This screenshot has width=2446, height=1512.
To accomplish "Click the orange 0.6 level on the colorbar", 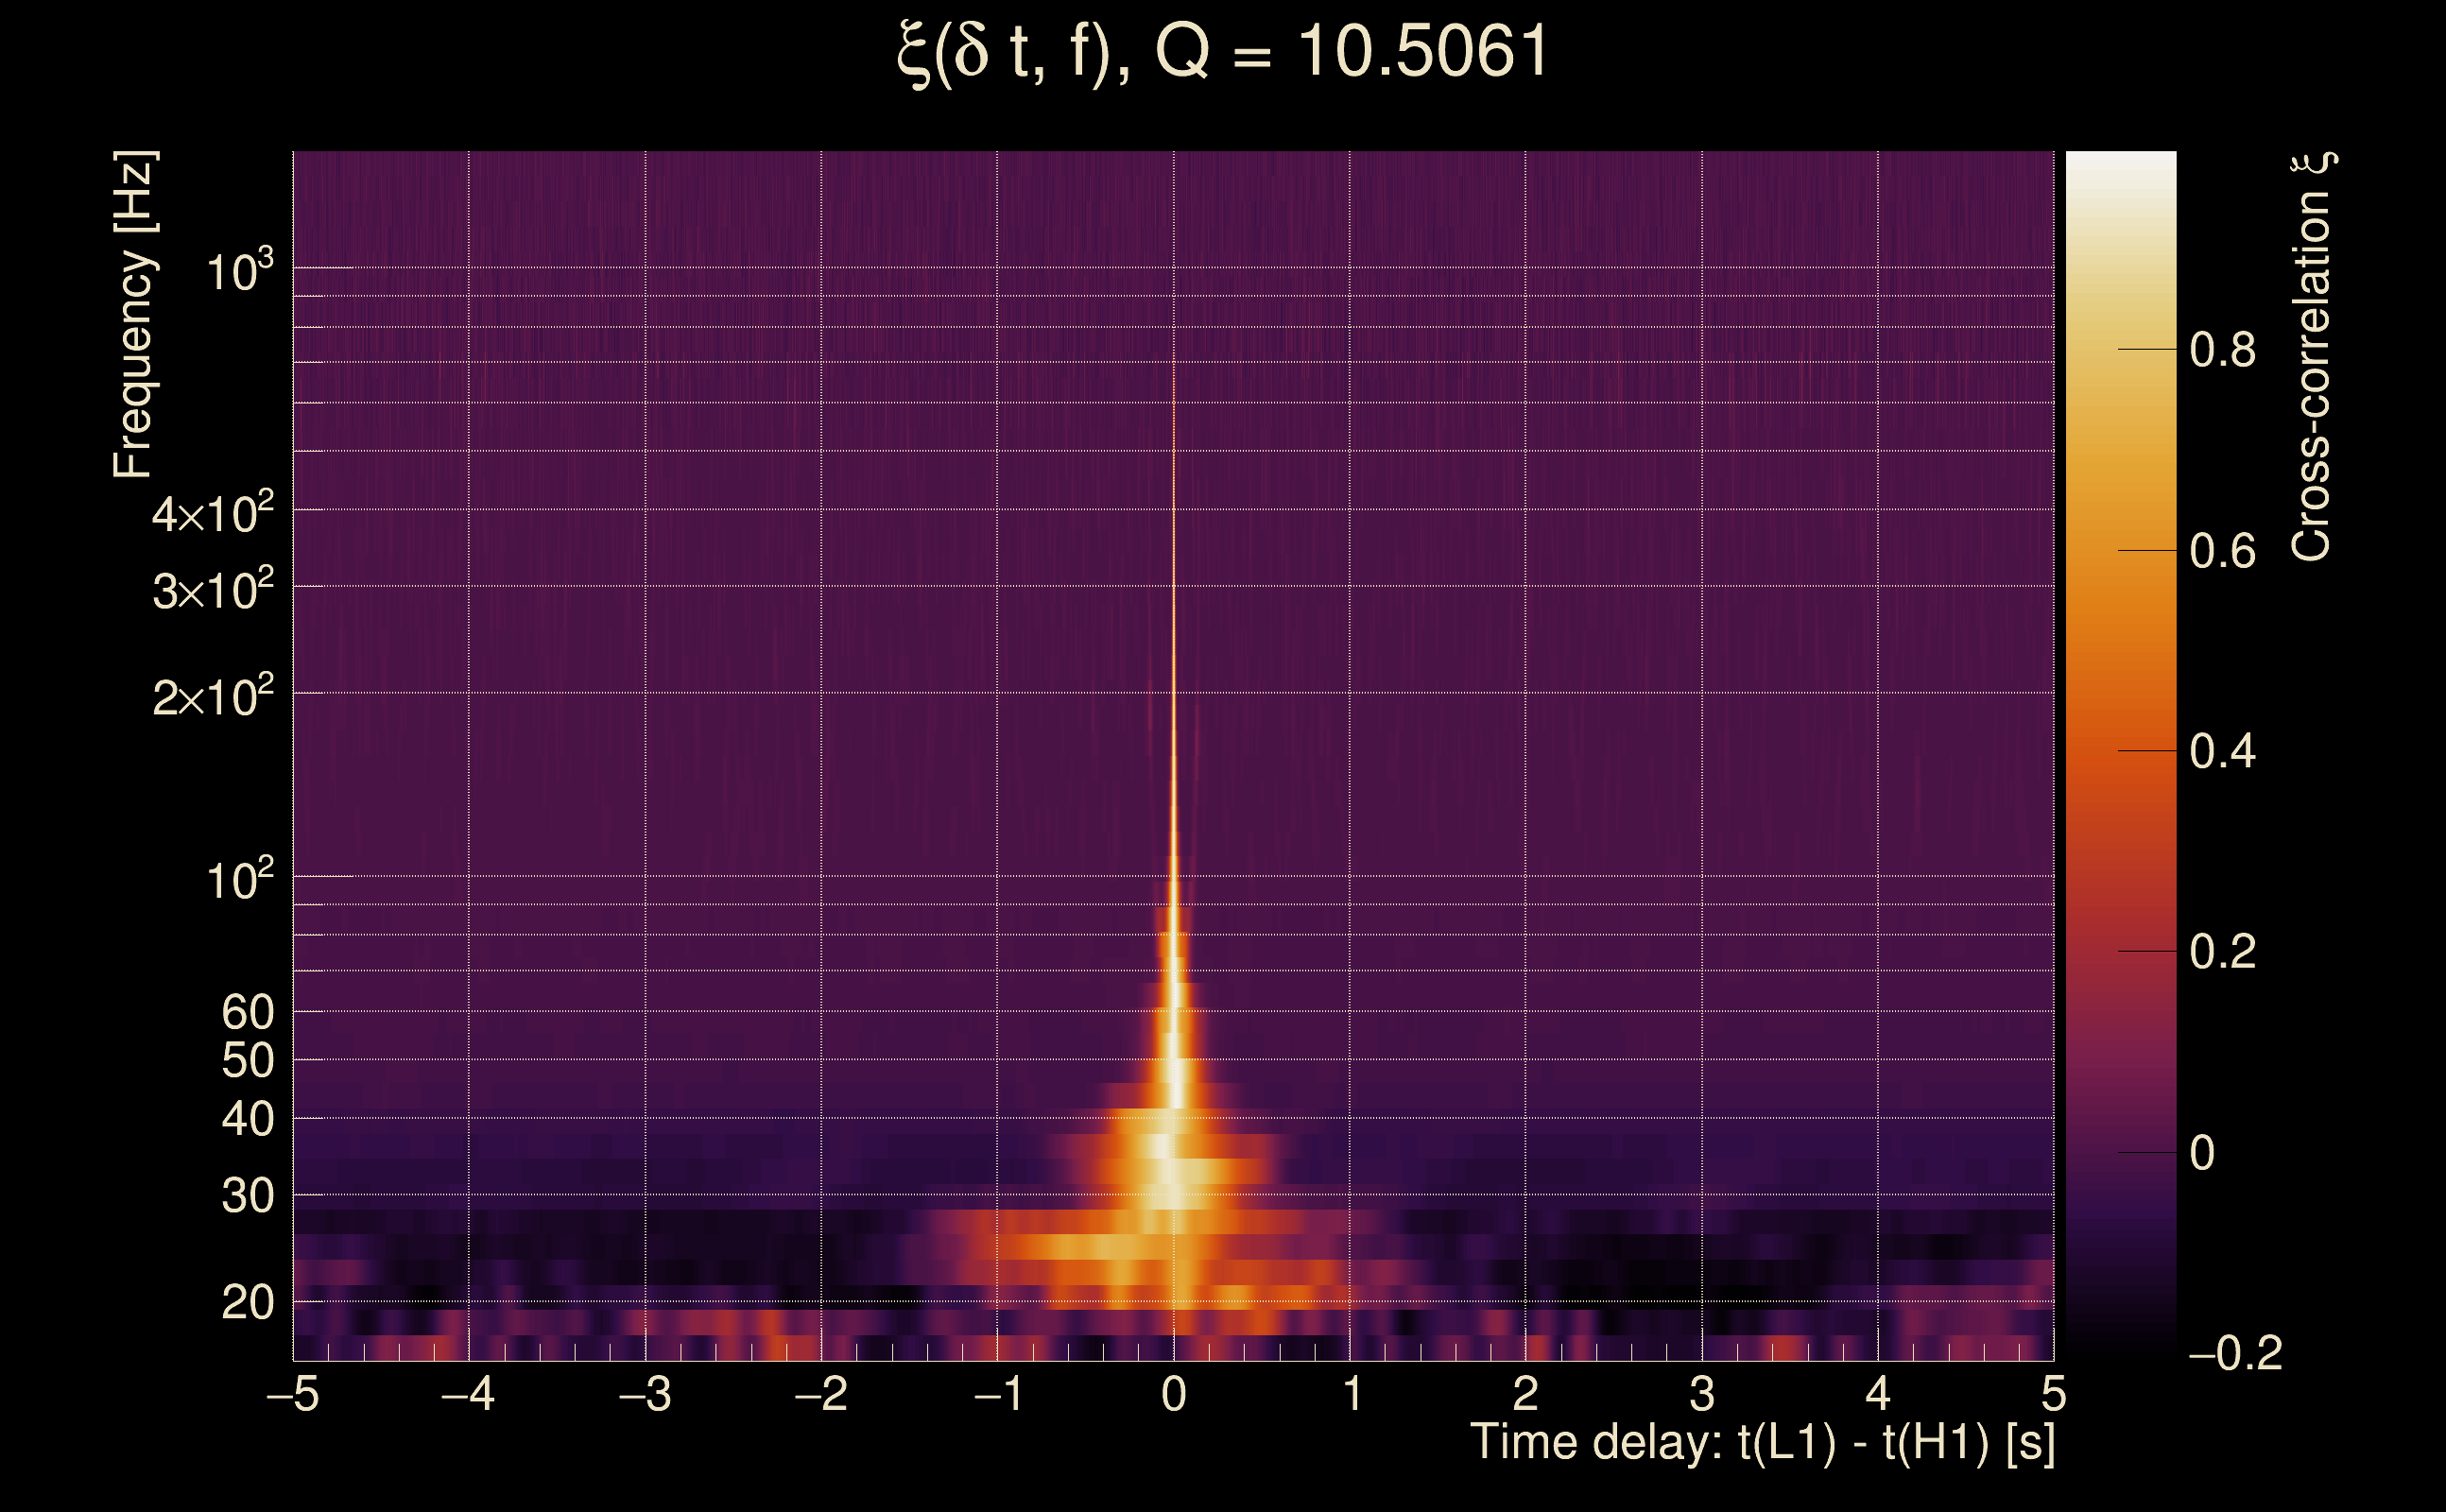I will (2120, 550).
